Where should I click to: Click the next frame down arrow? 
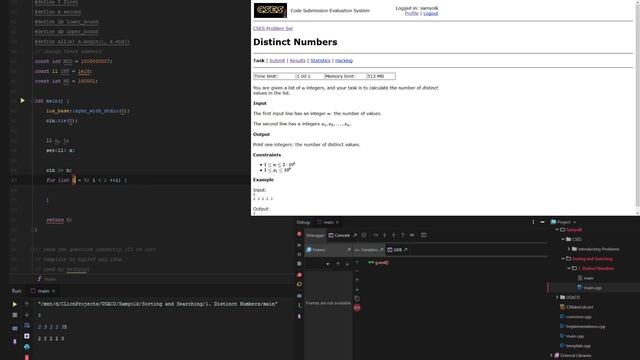tap(347, 264)
